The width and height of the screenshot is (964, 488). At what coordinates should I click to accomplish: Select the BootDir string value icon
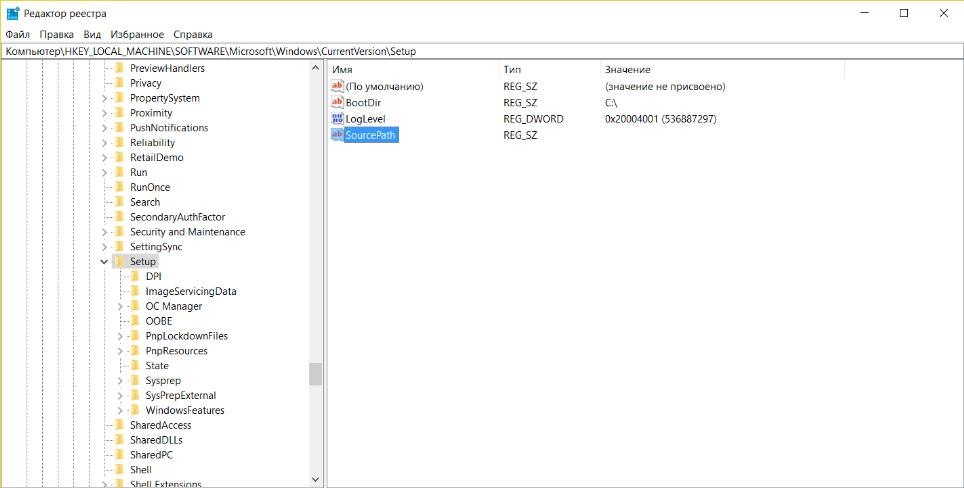[337, 103]
